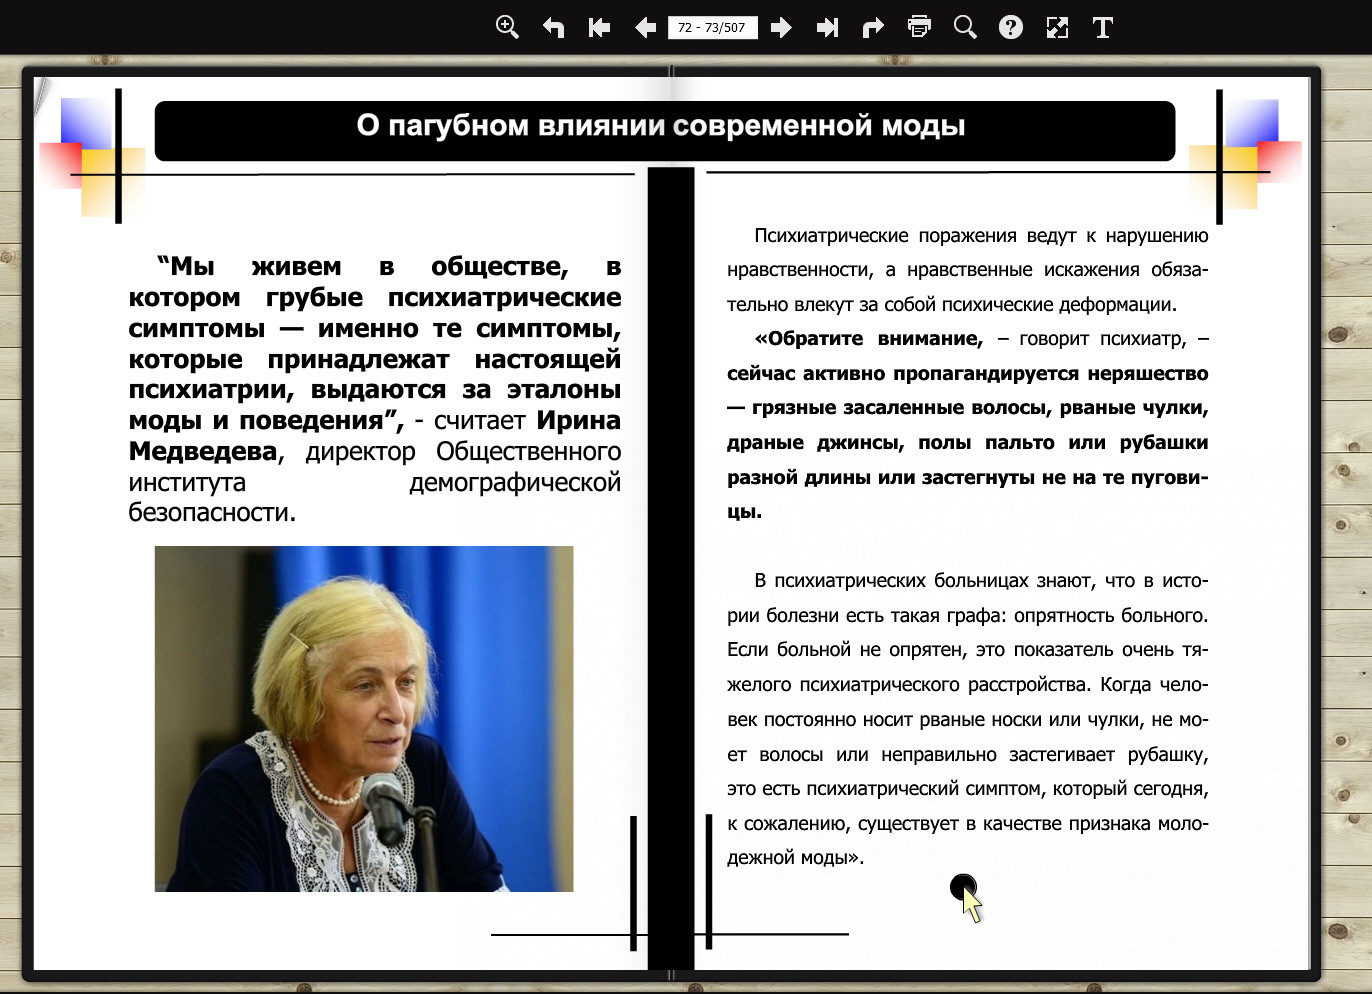Go forward using the curved right arrow
This screenshot has width=1372, height=994.
pyautogui.click(x=873, y=27)
